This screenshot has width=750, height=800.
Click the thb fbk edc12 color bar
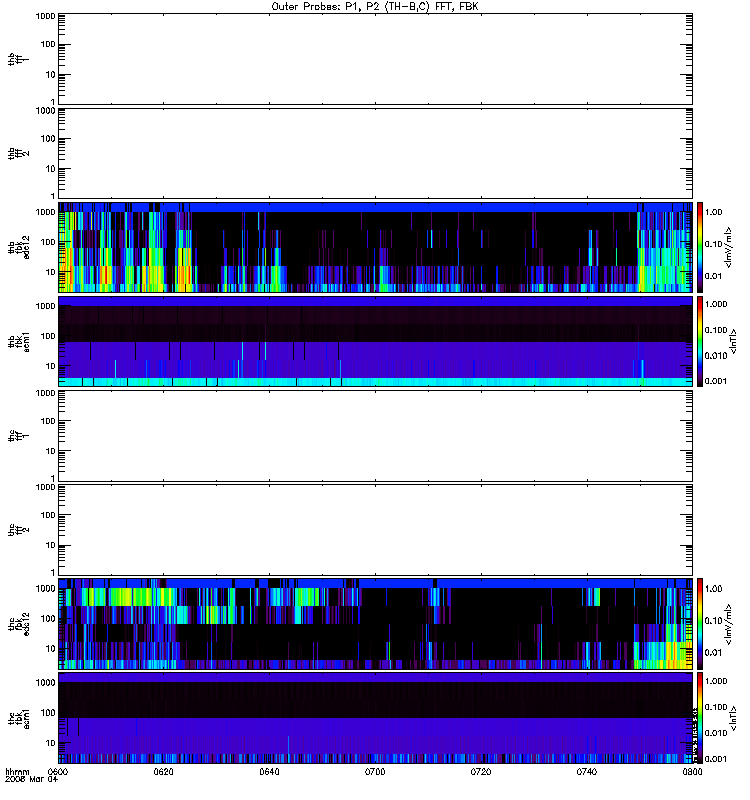[x=700, y=247]
